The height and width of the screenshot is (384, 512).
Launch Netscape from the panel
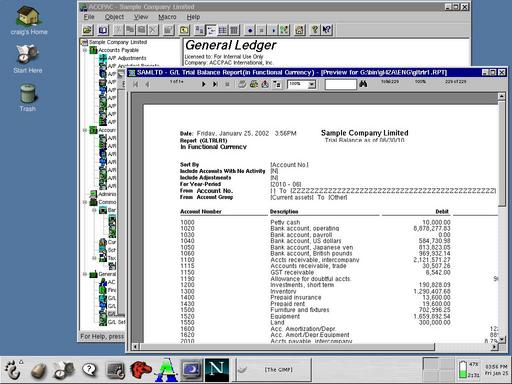click(217, 370)
